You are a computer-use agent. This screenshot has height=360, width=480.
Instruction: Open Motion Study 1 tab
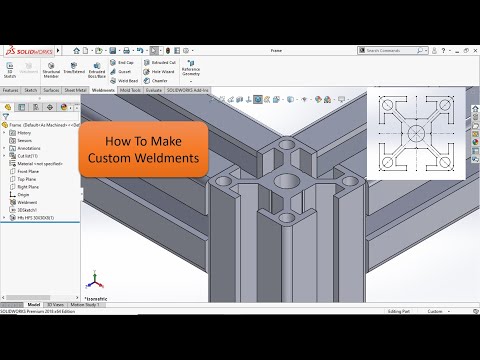click(85, 305)
